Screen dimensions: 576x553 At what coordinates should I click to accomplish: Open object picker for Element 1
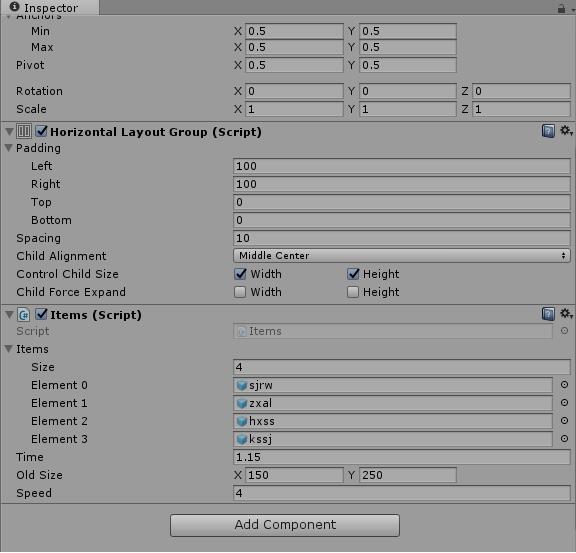point(564,402)
